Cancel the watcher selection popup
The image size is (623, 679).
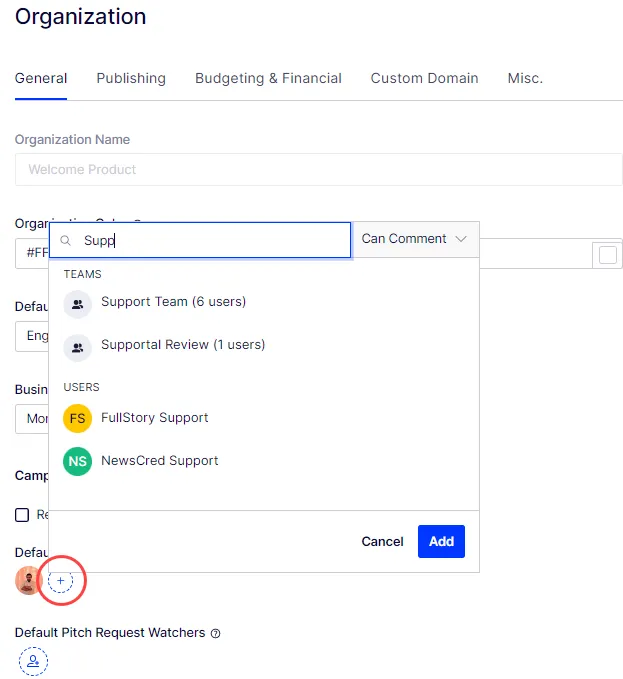(x=382, y=541)
